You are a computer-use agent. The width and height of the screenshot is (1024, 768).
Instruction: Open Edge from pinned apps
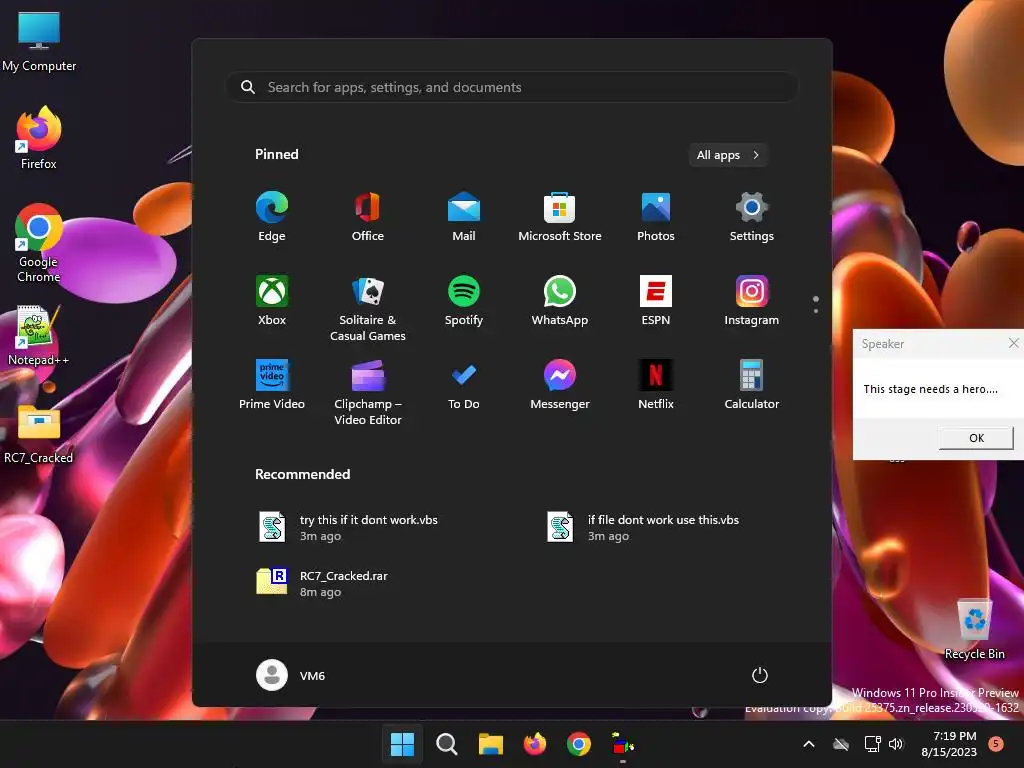coord(272,216)
